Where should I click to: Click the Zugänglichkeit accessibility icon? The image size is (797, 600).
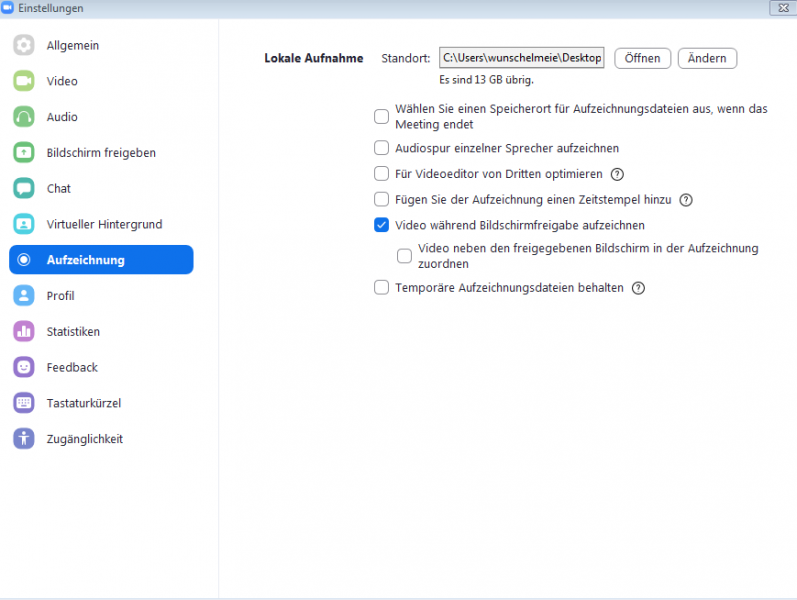click(23, 439)
